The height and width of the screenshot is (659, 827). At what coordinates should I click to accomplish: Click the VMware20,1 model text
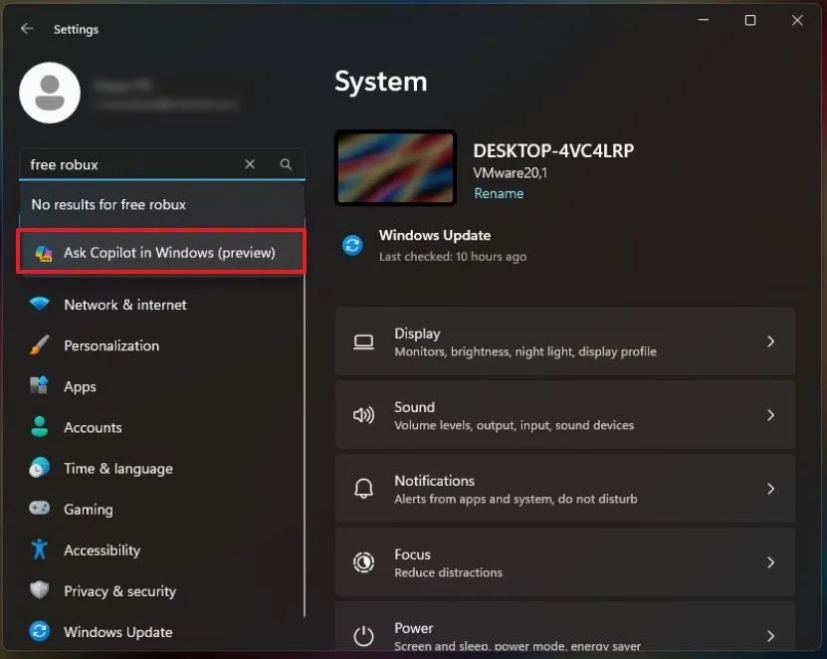(x=510, y=173)
